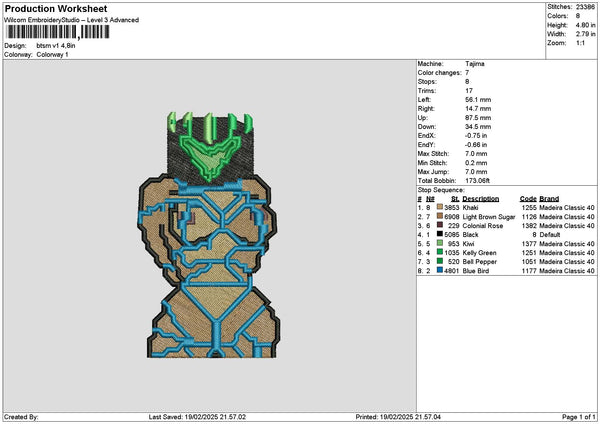The height and width of the screenshot is (424, 600).
Task: Select the Left value '56.1 mm'
Action: (x=478, y=99)
